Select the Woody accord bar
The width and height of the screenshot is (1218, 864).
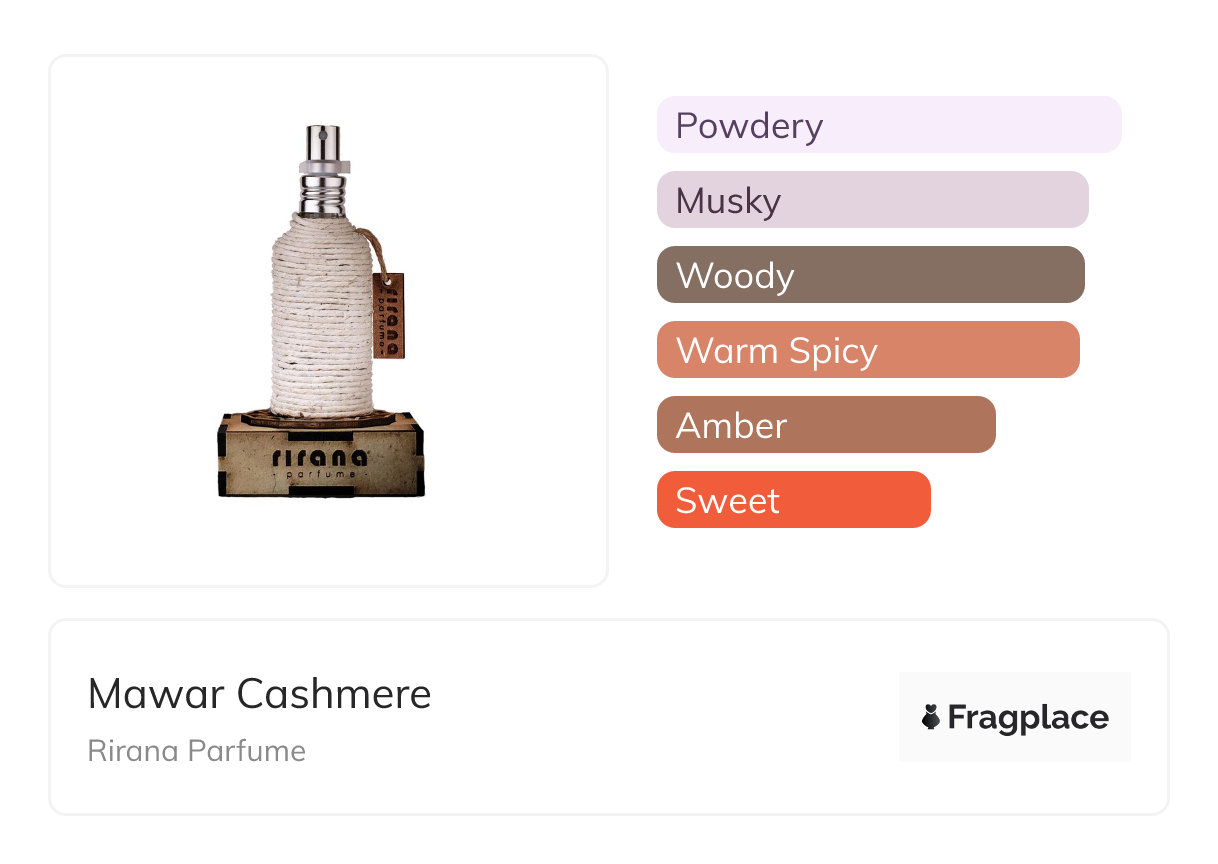tap(870, 275)
